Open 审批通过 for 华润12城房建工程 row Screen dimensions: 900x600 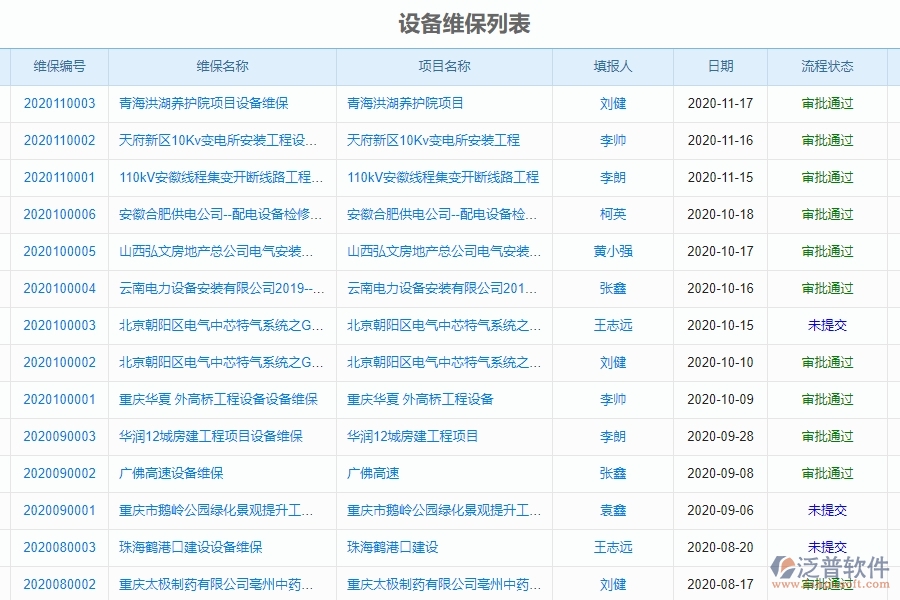[828, 436]
